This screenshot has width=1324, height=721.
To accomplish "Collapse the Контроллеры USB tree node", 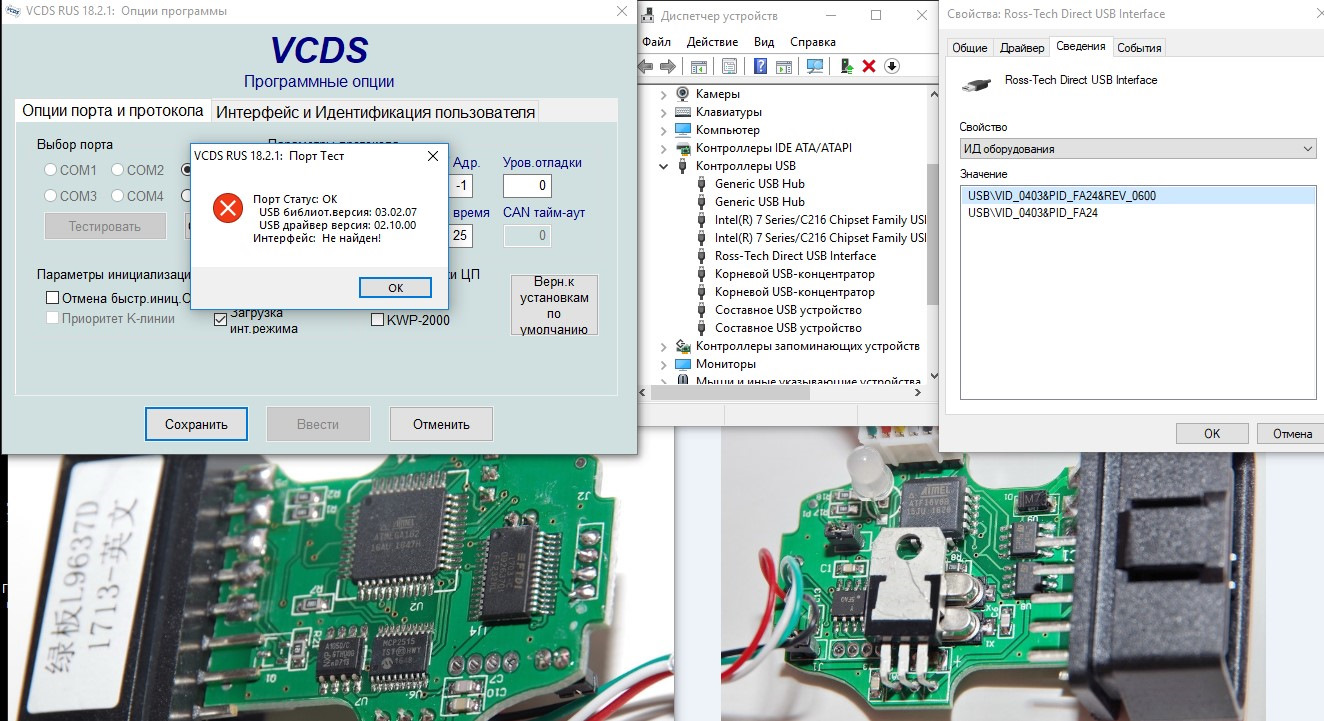I will (x=664, y=166).
